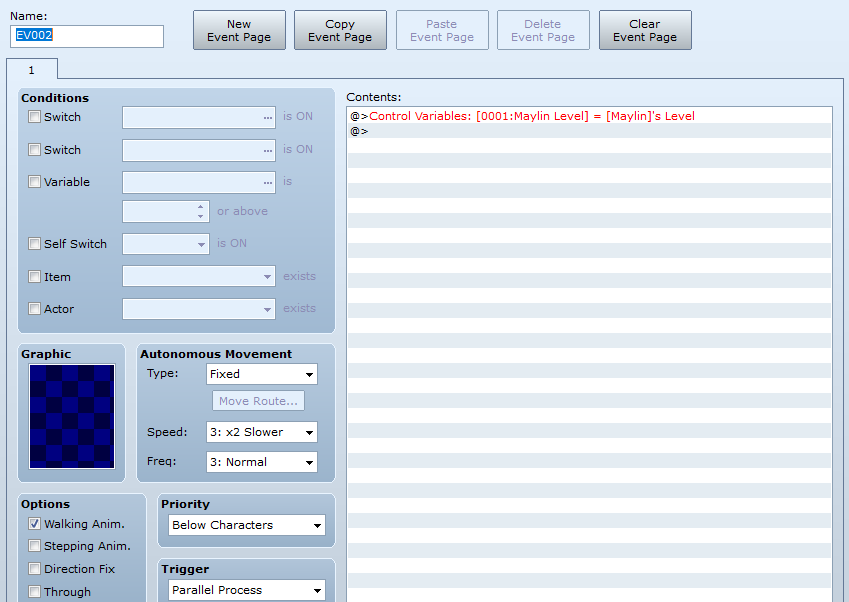Enable the Stepping Anim. option
The width and height of the screenshot is (849, 602).
(35, 546)
